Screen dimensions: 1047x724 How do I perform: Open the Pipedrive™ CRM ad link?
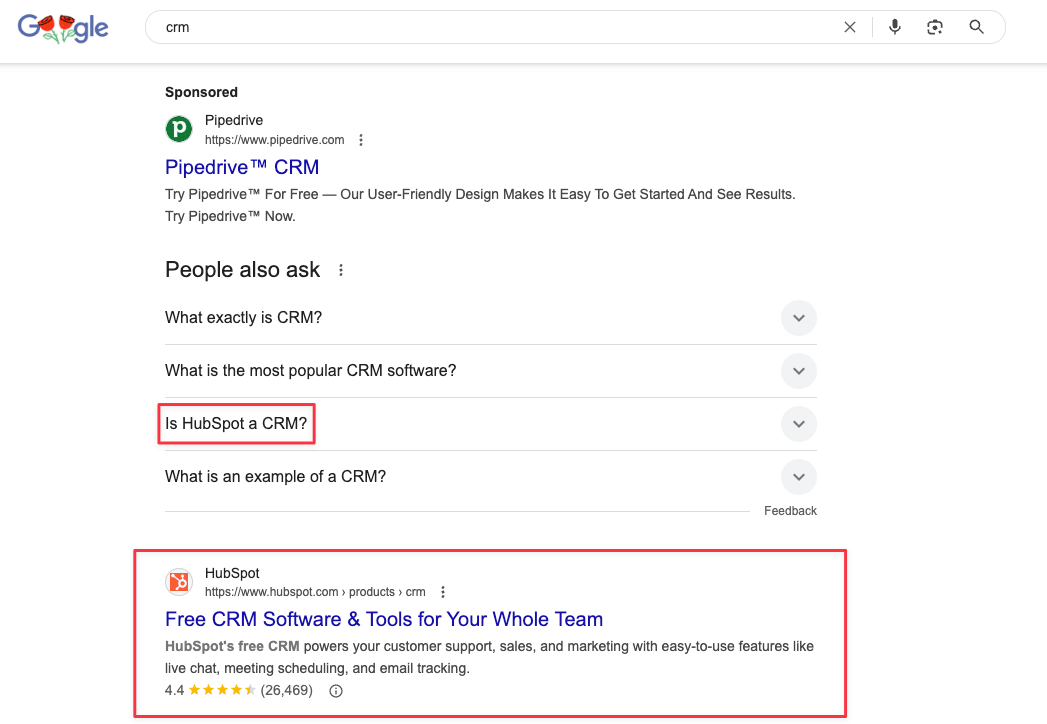click(242, 167)
